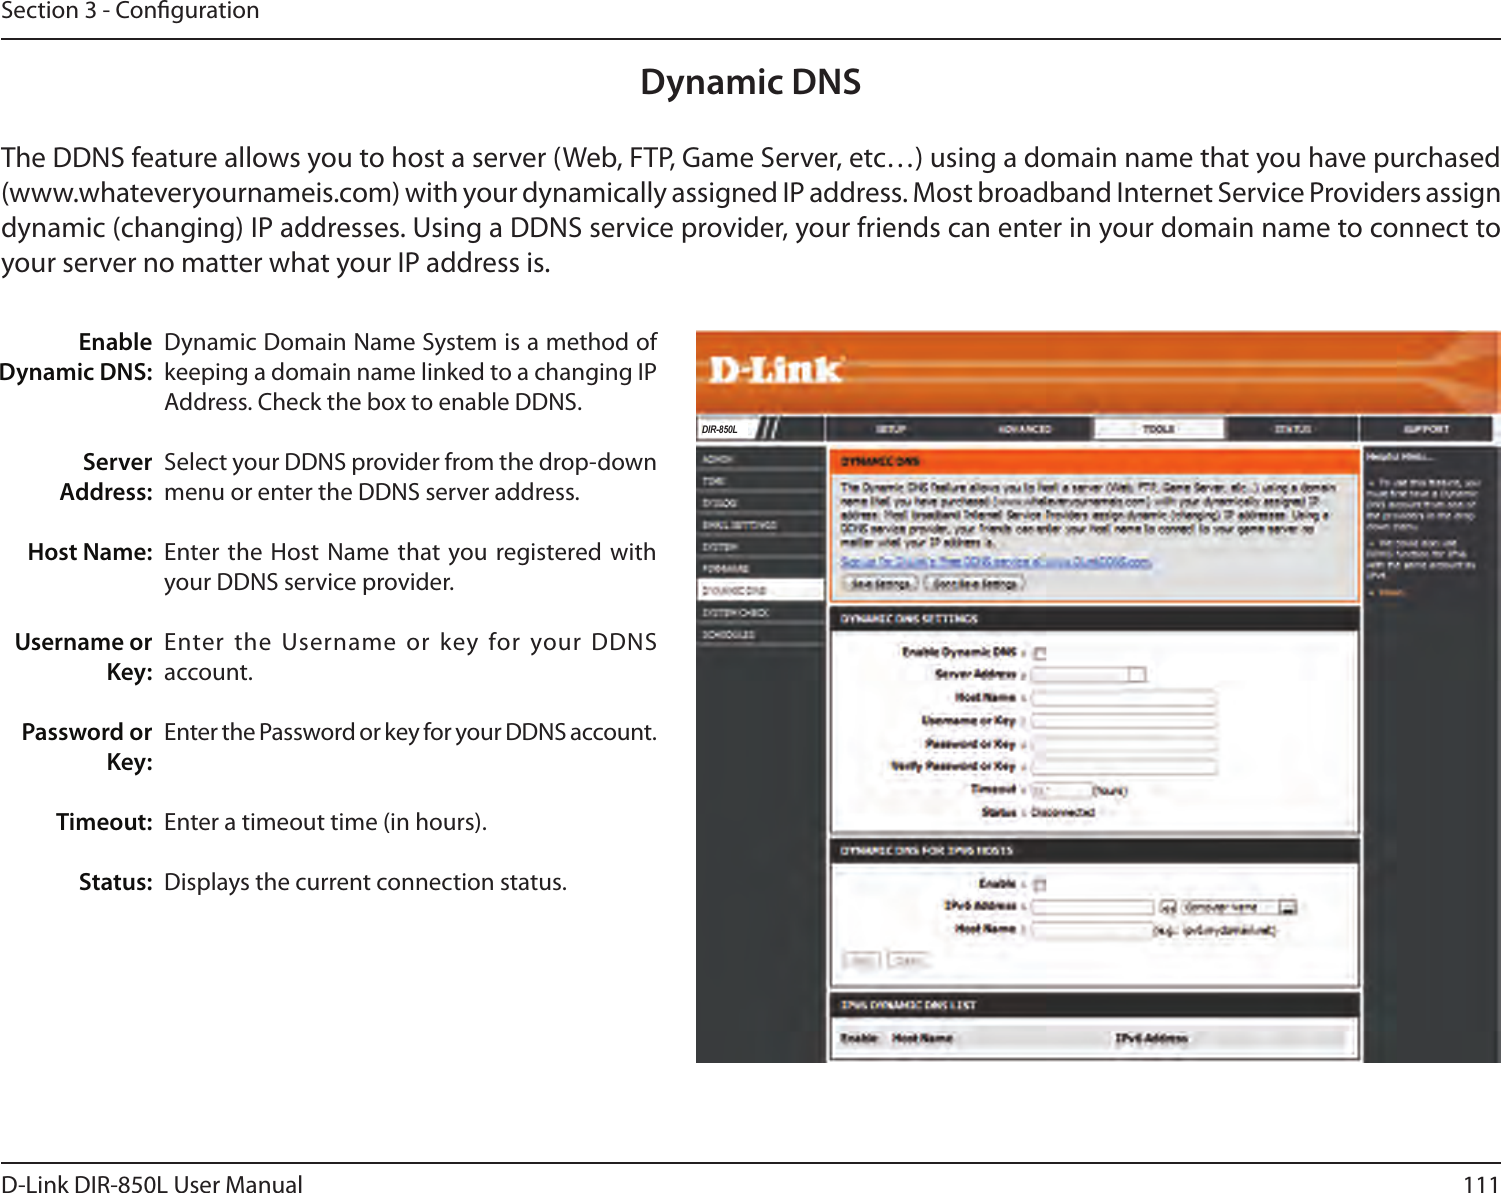This screenshot has height=1193, width=1501.
Task: Open SYSTEM in the left sidebar
Action: pos(761,547)
